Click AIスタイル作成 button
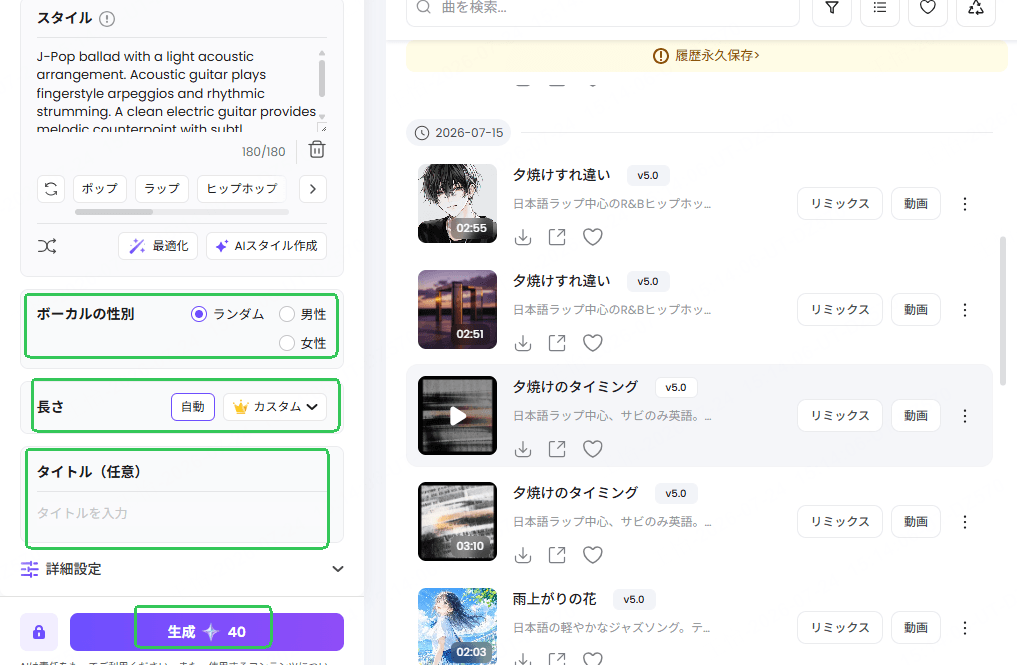 pyautogui.click(x=267, y=246)
